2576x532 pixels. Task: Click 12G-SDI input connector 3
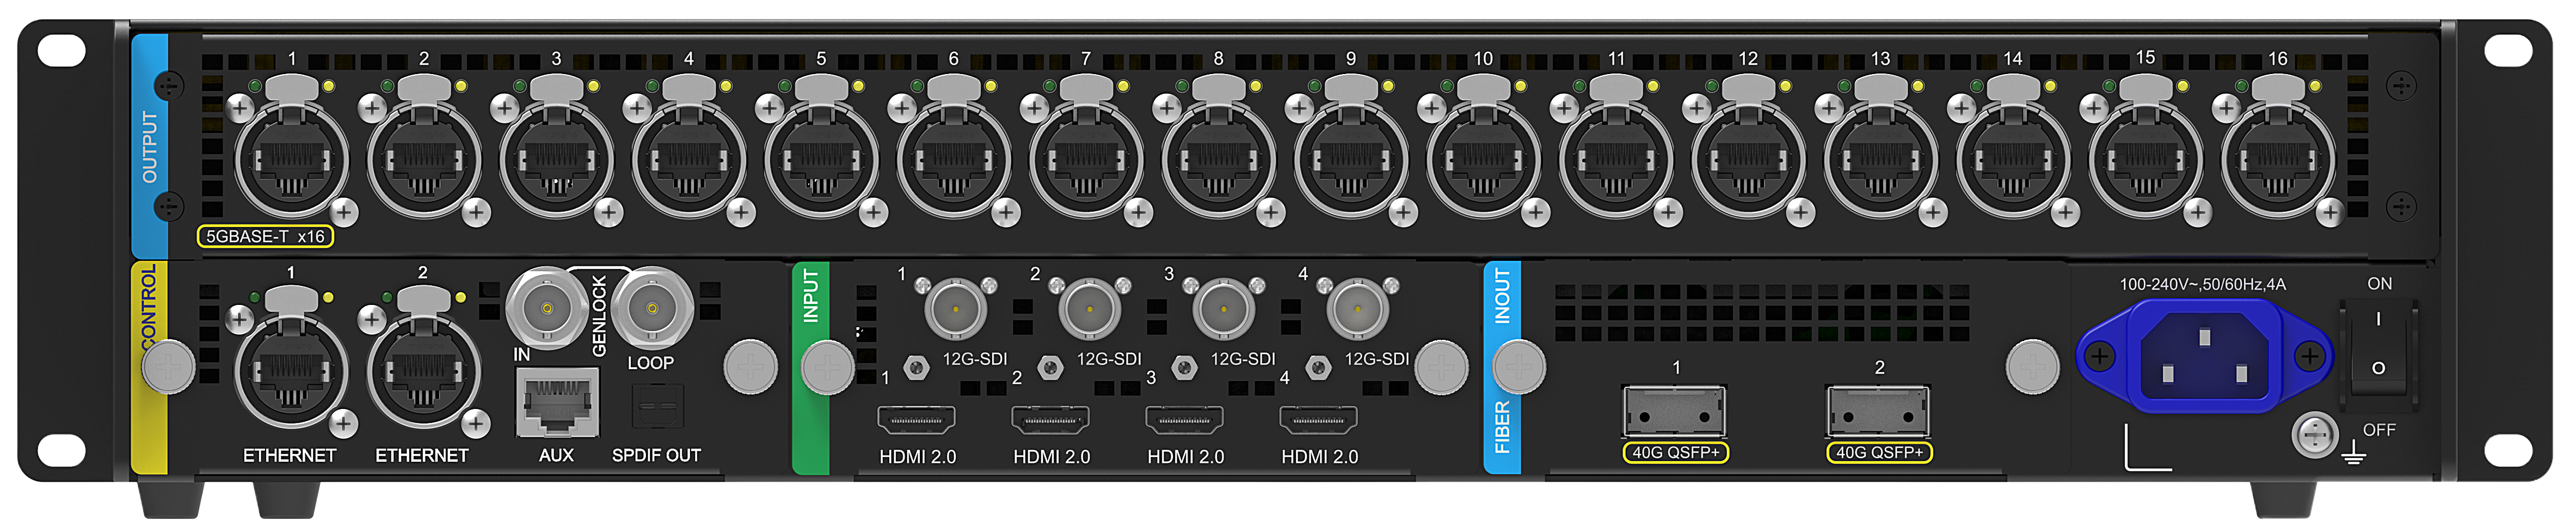tap(1223, 309)
